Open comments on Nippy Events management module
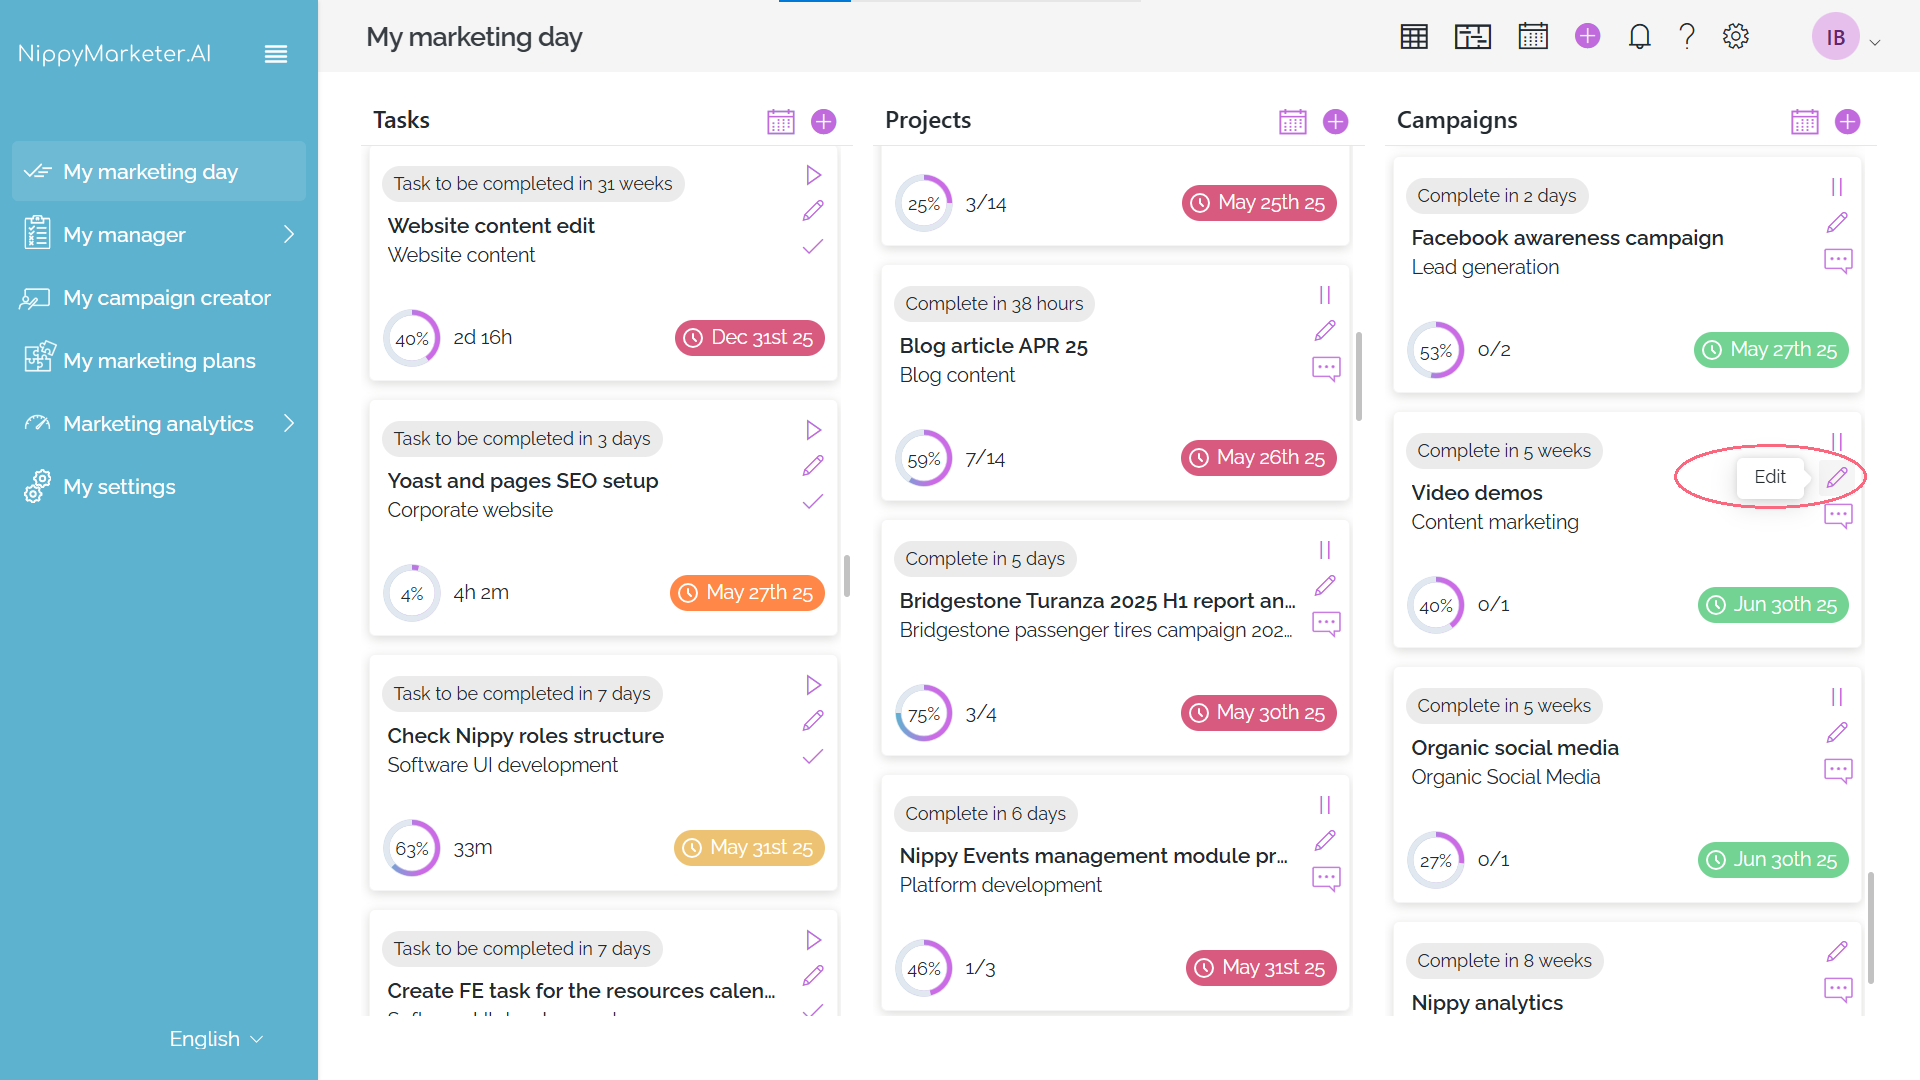 point(1326,879)
